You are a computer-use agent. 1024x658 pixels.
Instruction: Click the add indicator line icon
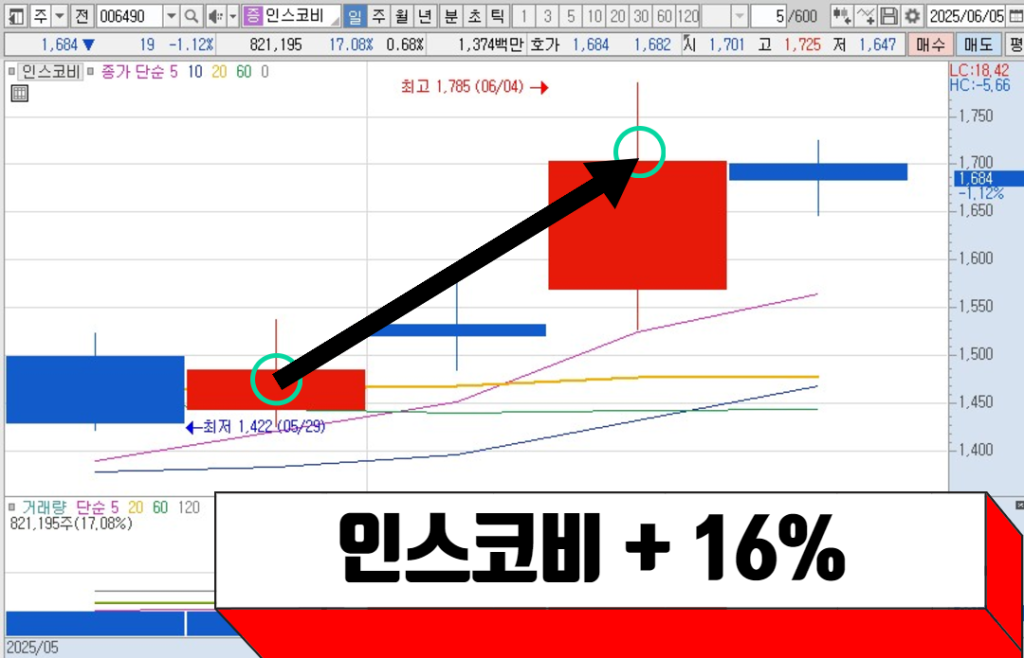point(865,15)
